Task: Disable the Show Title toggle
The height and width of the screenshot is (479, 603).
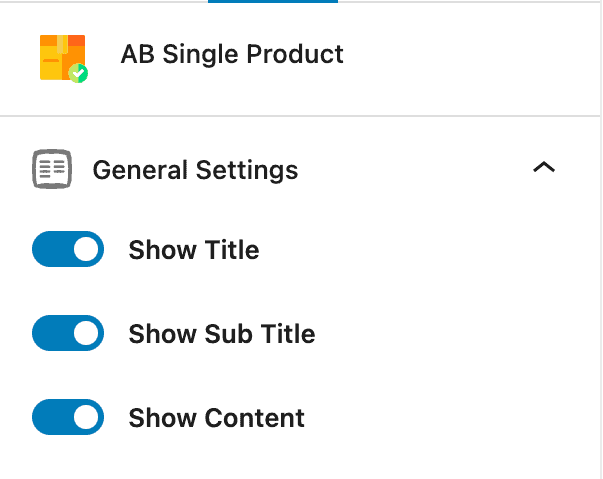Action: click(x=68, y=249)
